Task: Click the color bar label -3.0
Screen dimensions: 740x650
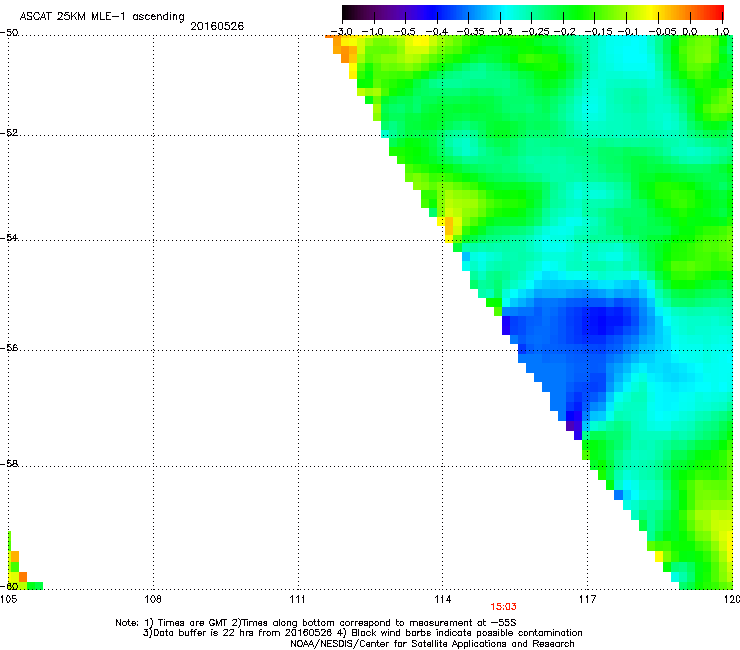Action: [x=341, y=31]
